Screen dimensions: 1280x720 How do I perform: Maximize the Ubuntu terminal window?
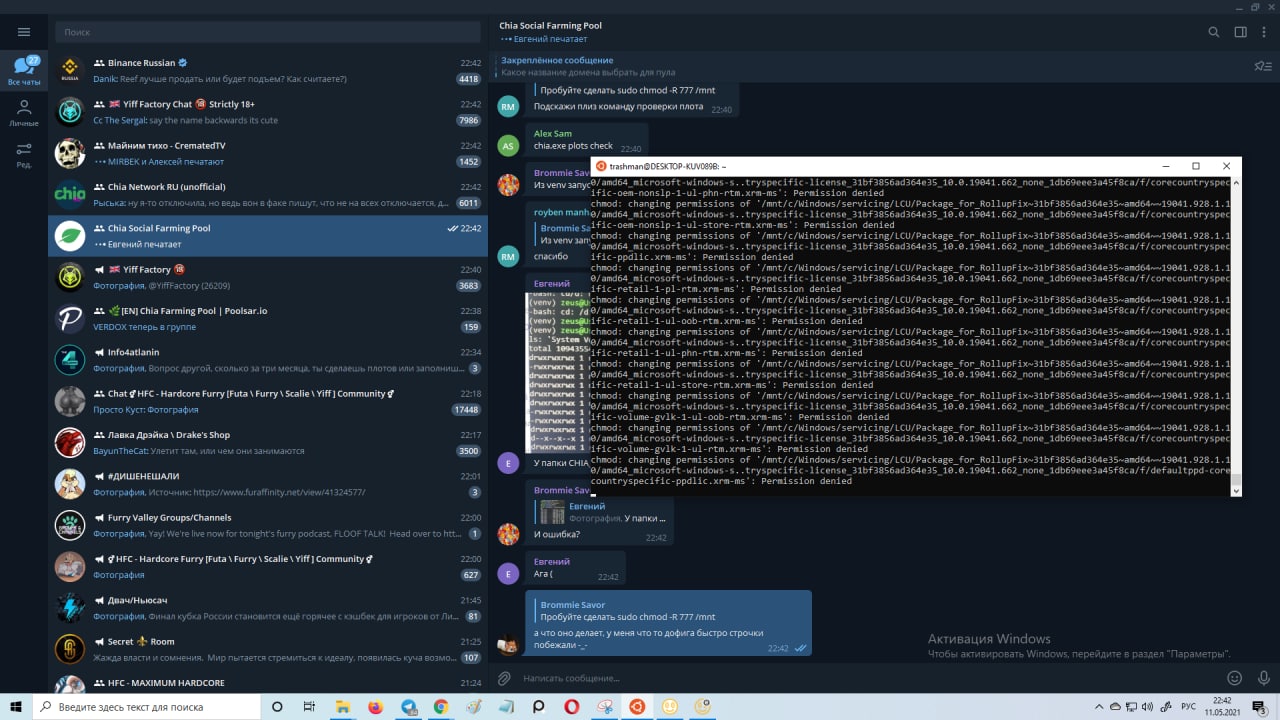click(1196, 166)
